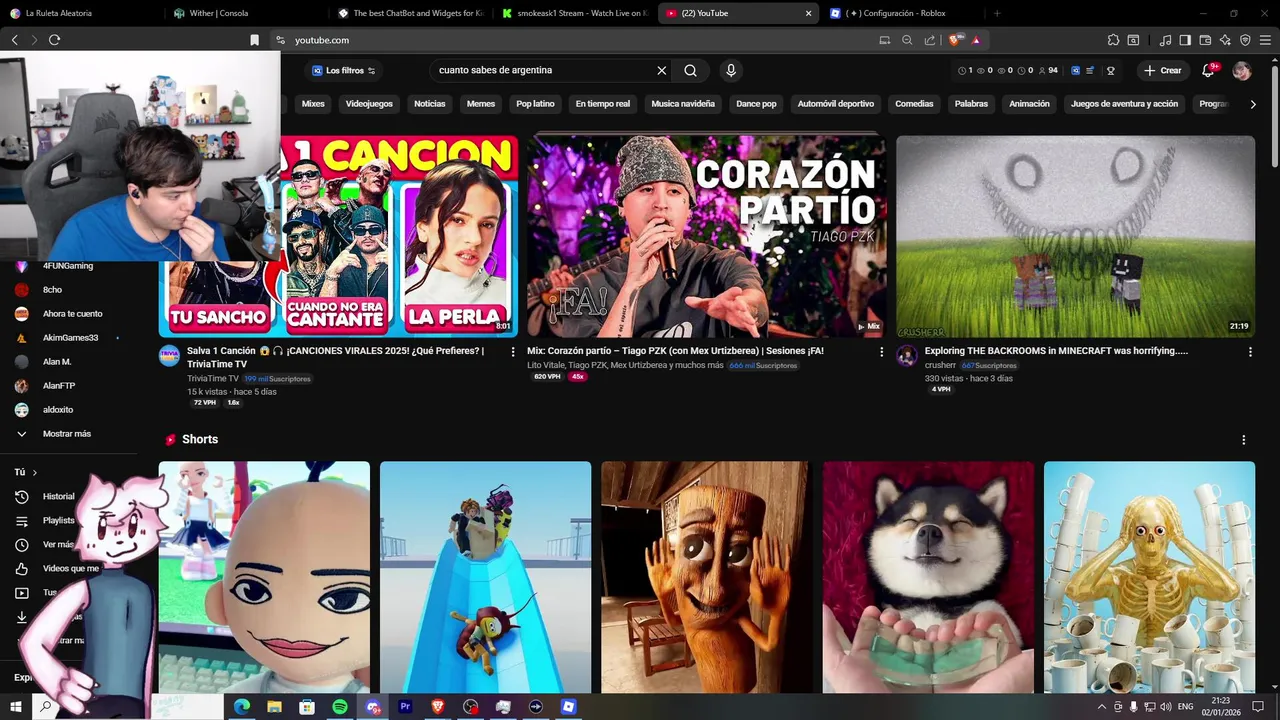
Task: Open YouTube notifications bell
Action: click(1209, 70)
